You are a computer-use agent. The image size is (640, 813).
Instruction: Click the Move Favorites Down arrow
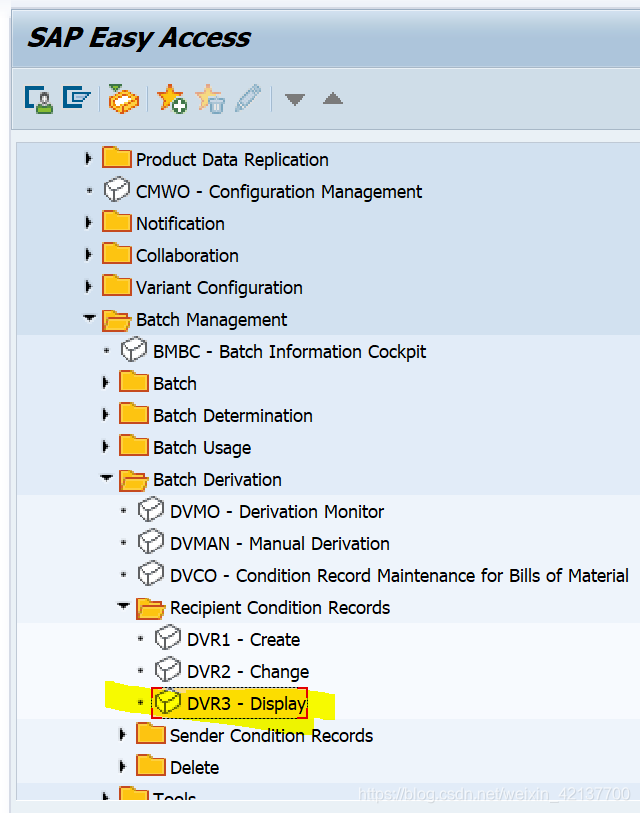[x=295, y=99]
